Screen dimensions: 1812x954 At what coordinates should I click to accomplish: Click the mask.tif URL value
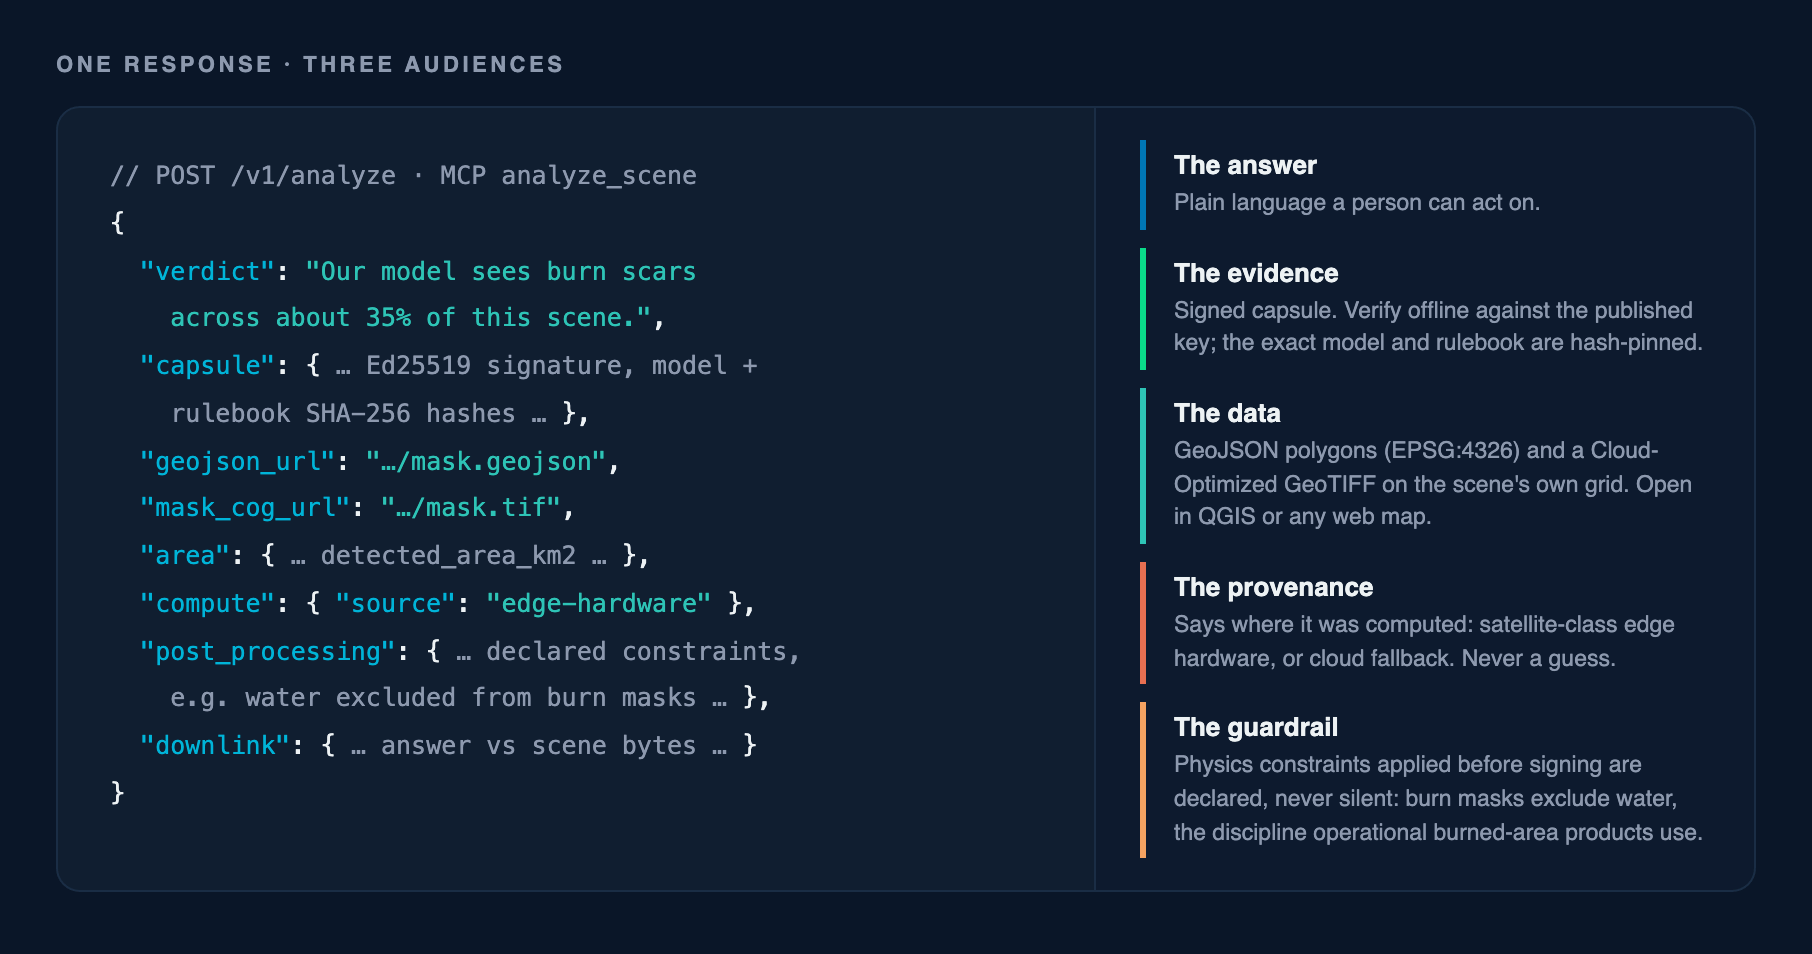pos(470,508)
